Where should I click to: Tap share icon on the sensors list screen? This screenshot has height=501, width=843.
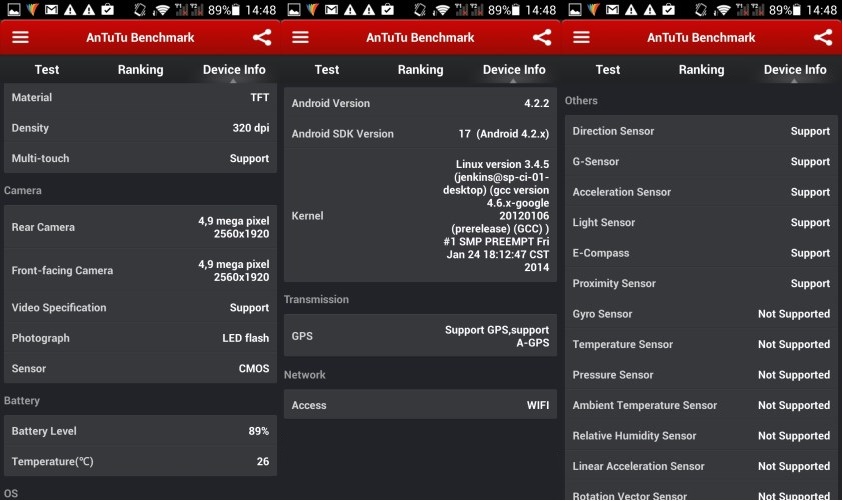[x=823, y=38]
